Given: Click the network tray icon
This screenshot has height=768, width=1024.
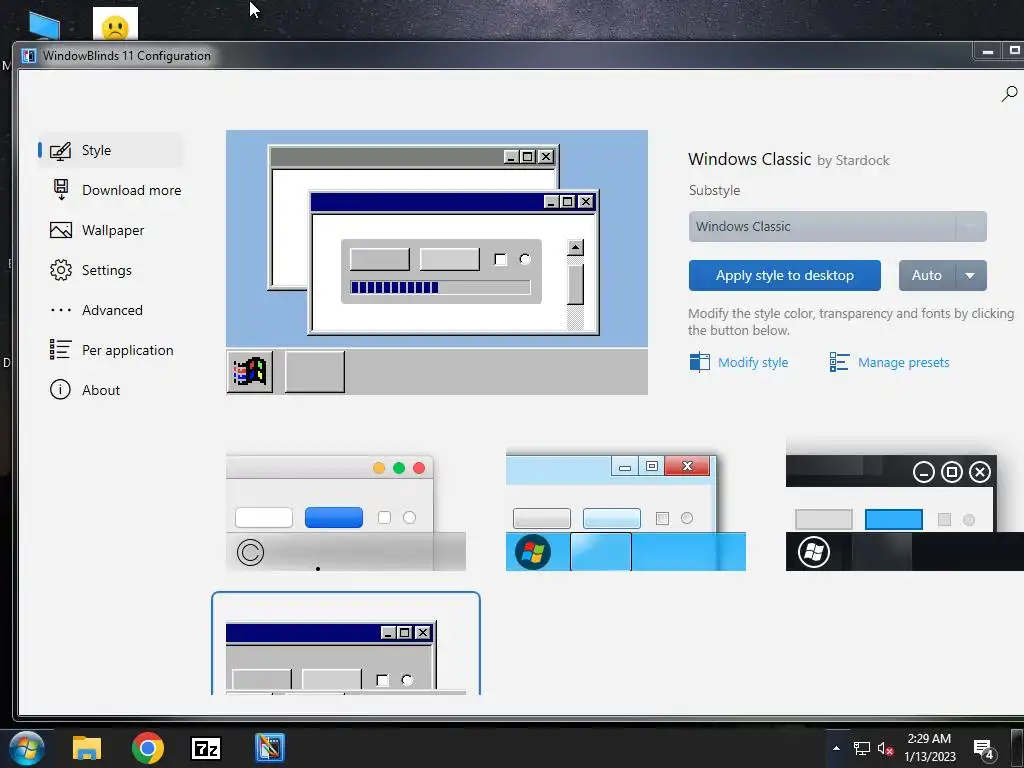Looking at the screenshot, I should point(861,748).
